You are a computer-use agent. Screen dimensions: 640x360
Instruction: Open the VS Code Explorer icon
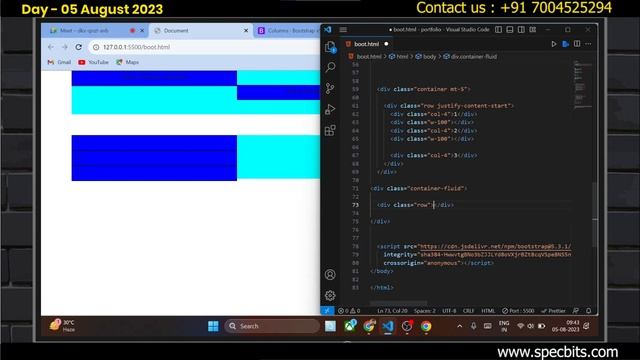click(x=330, y=47)
